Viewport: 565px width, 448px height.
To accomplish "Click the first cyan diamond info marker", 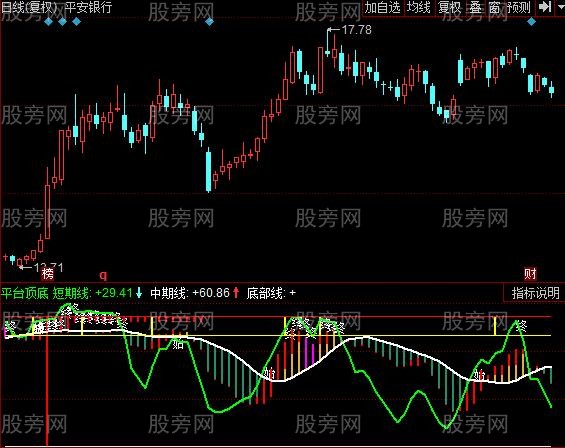I will click(49, 22).
